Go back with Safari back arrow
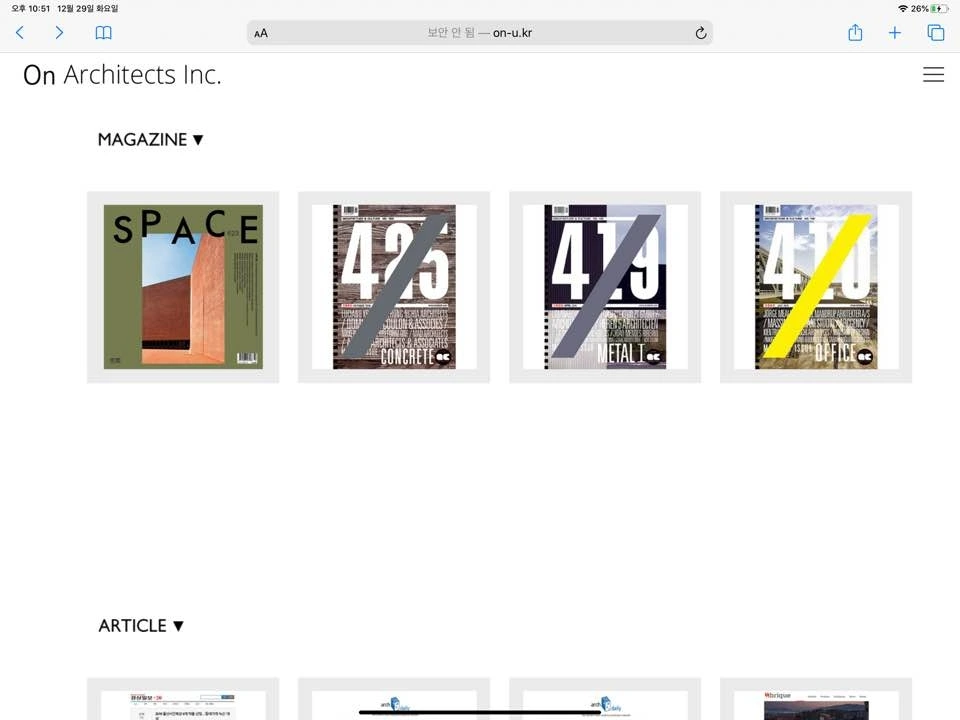960x720 pixels. point(20,32)
